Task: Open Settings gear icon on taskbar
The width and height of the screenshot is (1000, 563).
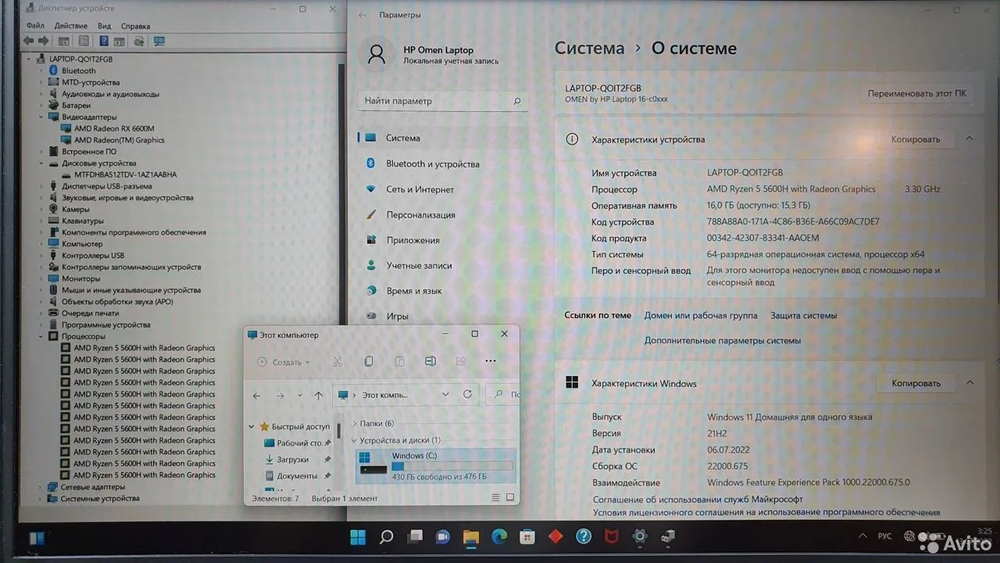Action: coord(639,537)
